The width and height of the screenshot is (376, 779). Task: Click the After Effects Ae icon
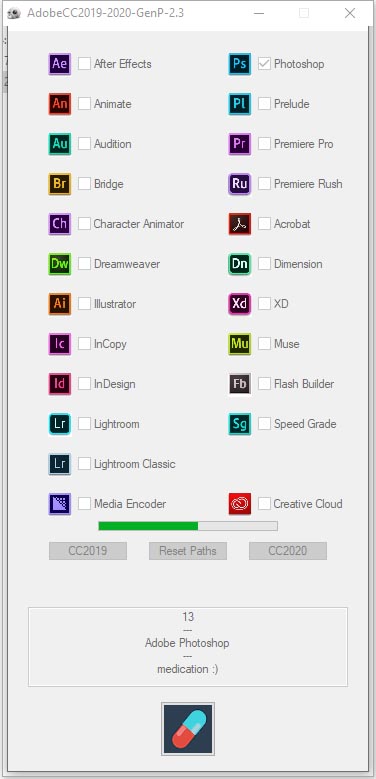tap(60, 64)
